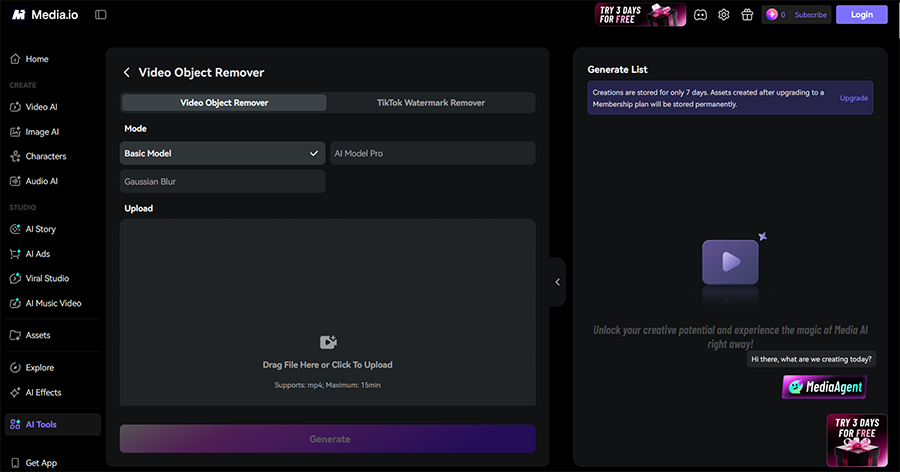
Task: Select the Video Object Remover tab
Action: click(x=224, y=103)
